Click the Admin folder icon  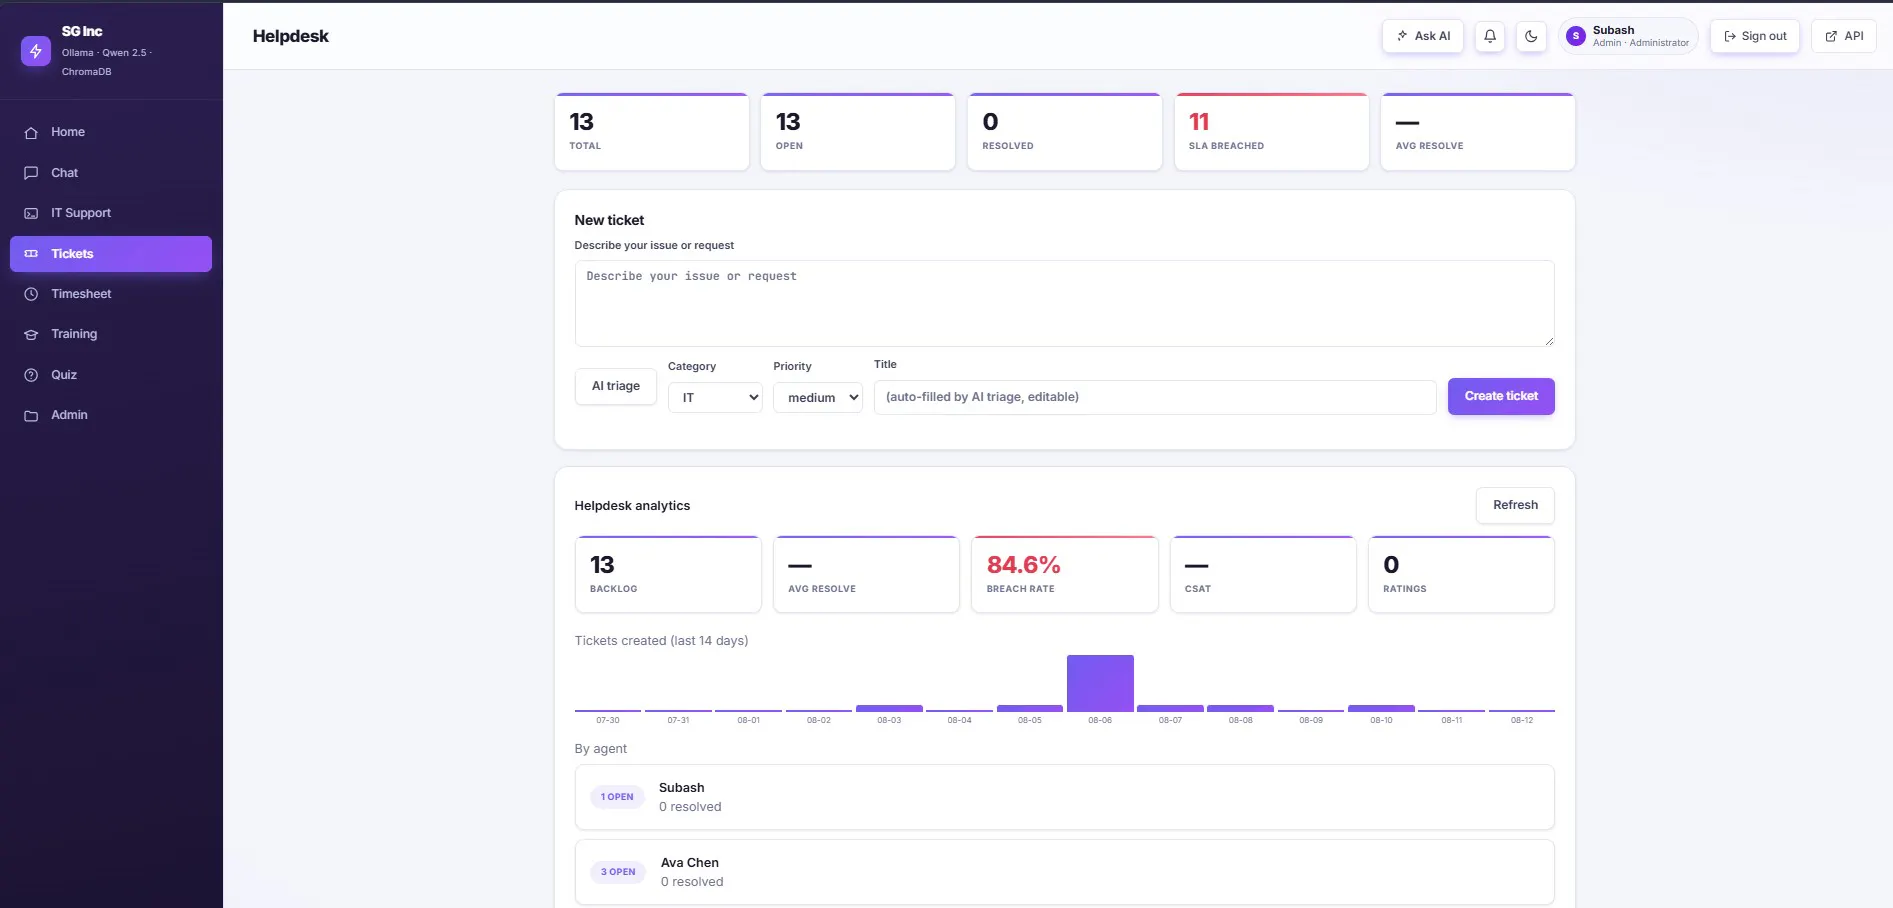[31, 415]
